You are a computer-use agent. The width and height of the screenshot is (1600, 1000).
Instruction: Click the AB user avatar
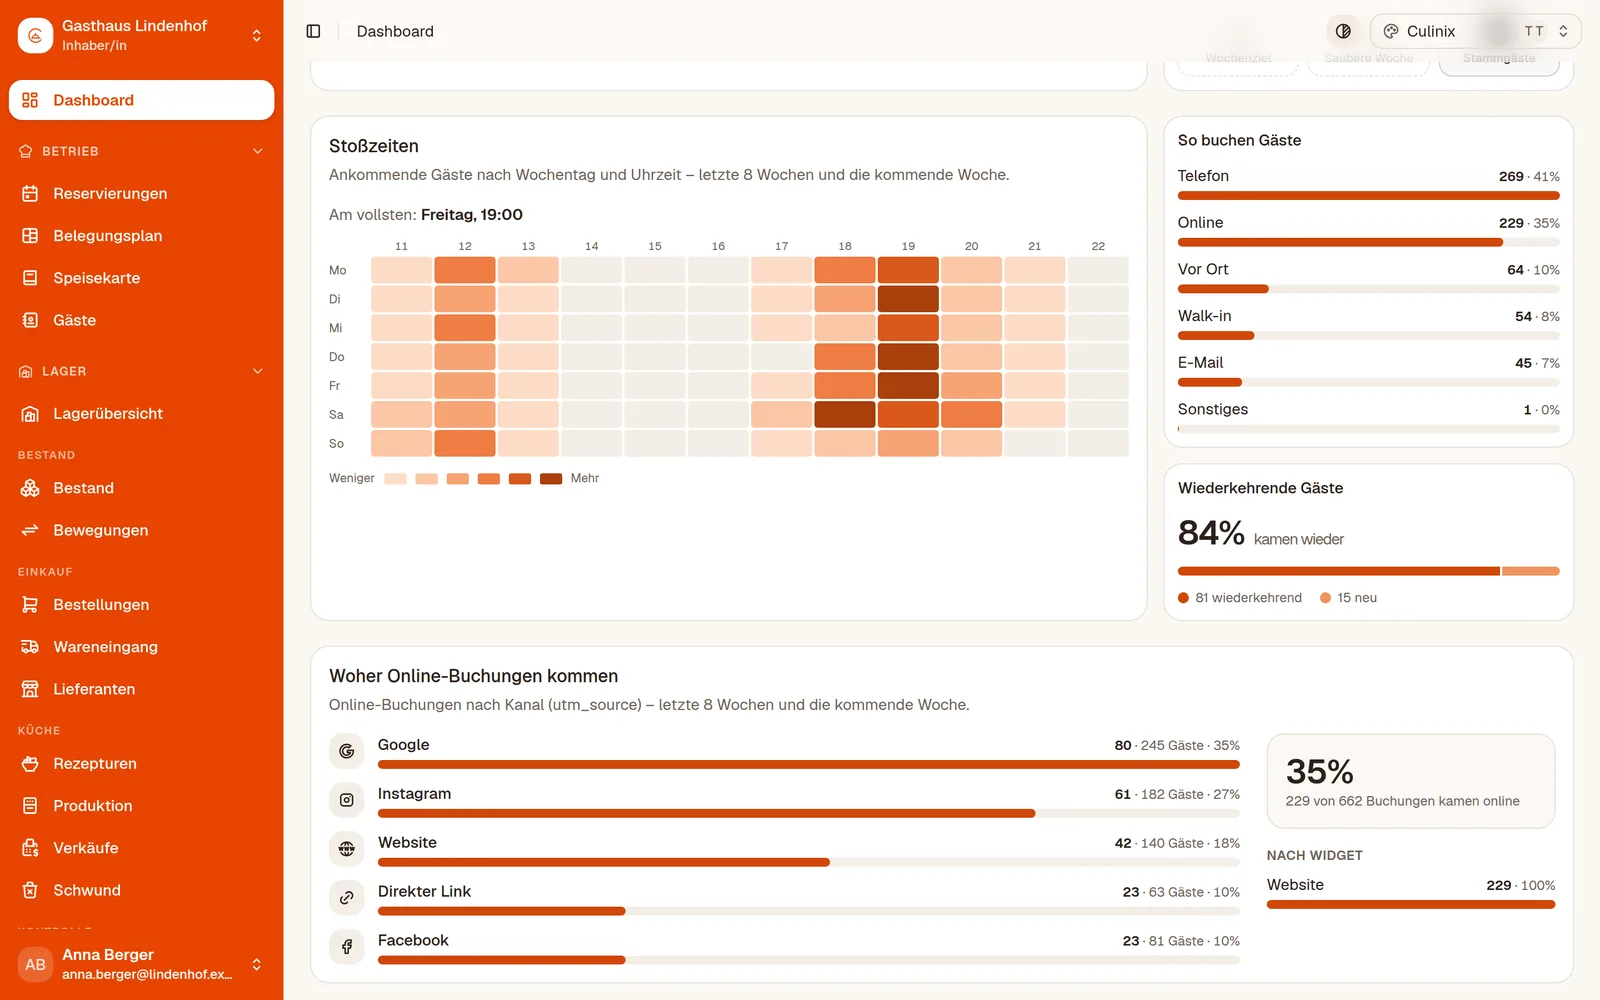tap(35, 965)
